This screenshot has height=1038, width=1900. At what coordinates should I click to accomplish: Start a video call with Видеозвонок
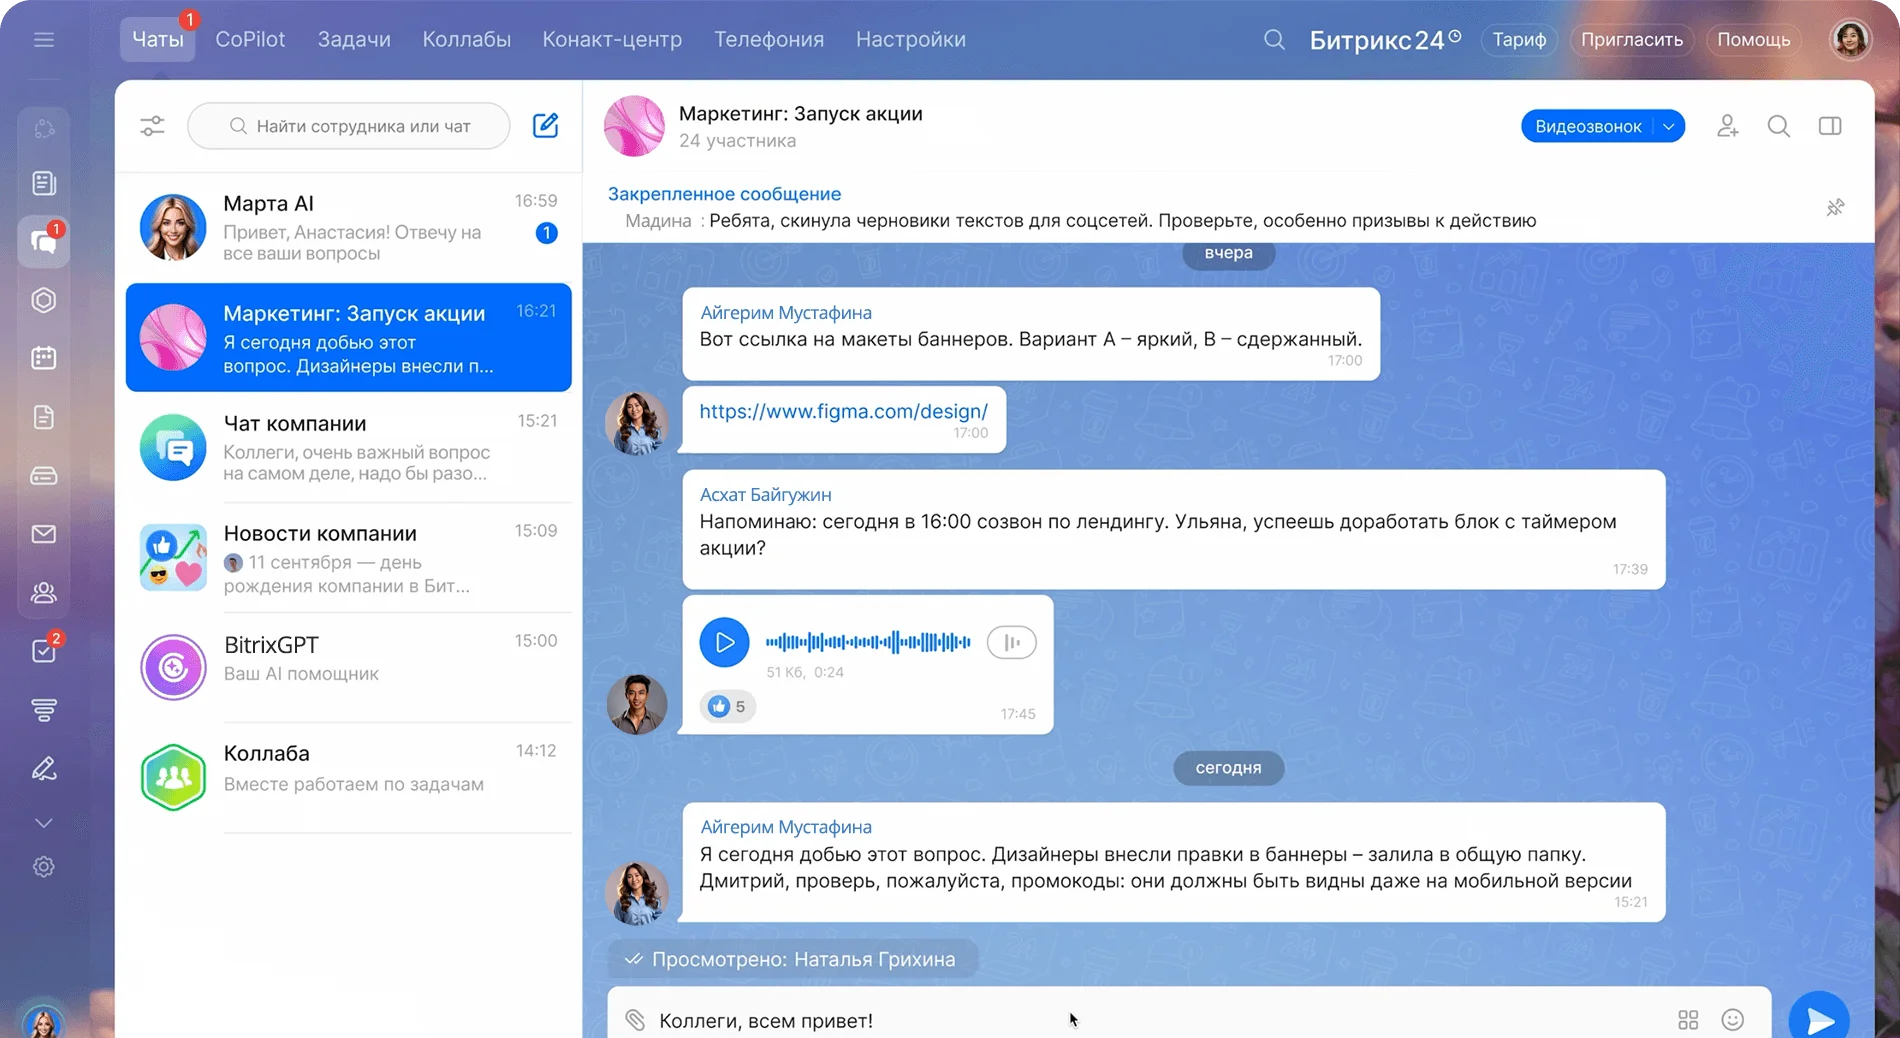pos(1588,126)
